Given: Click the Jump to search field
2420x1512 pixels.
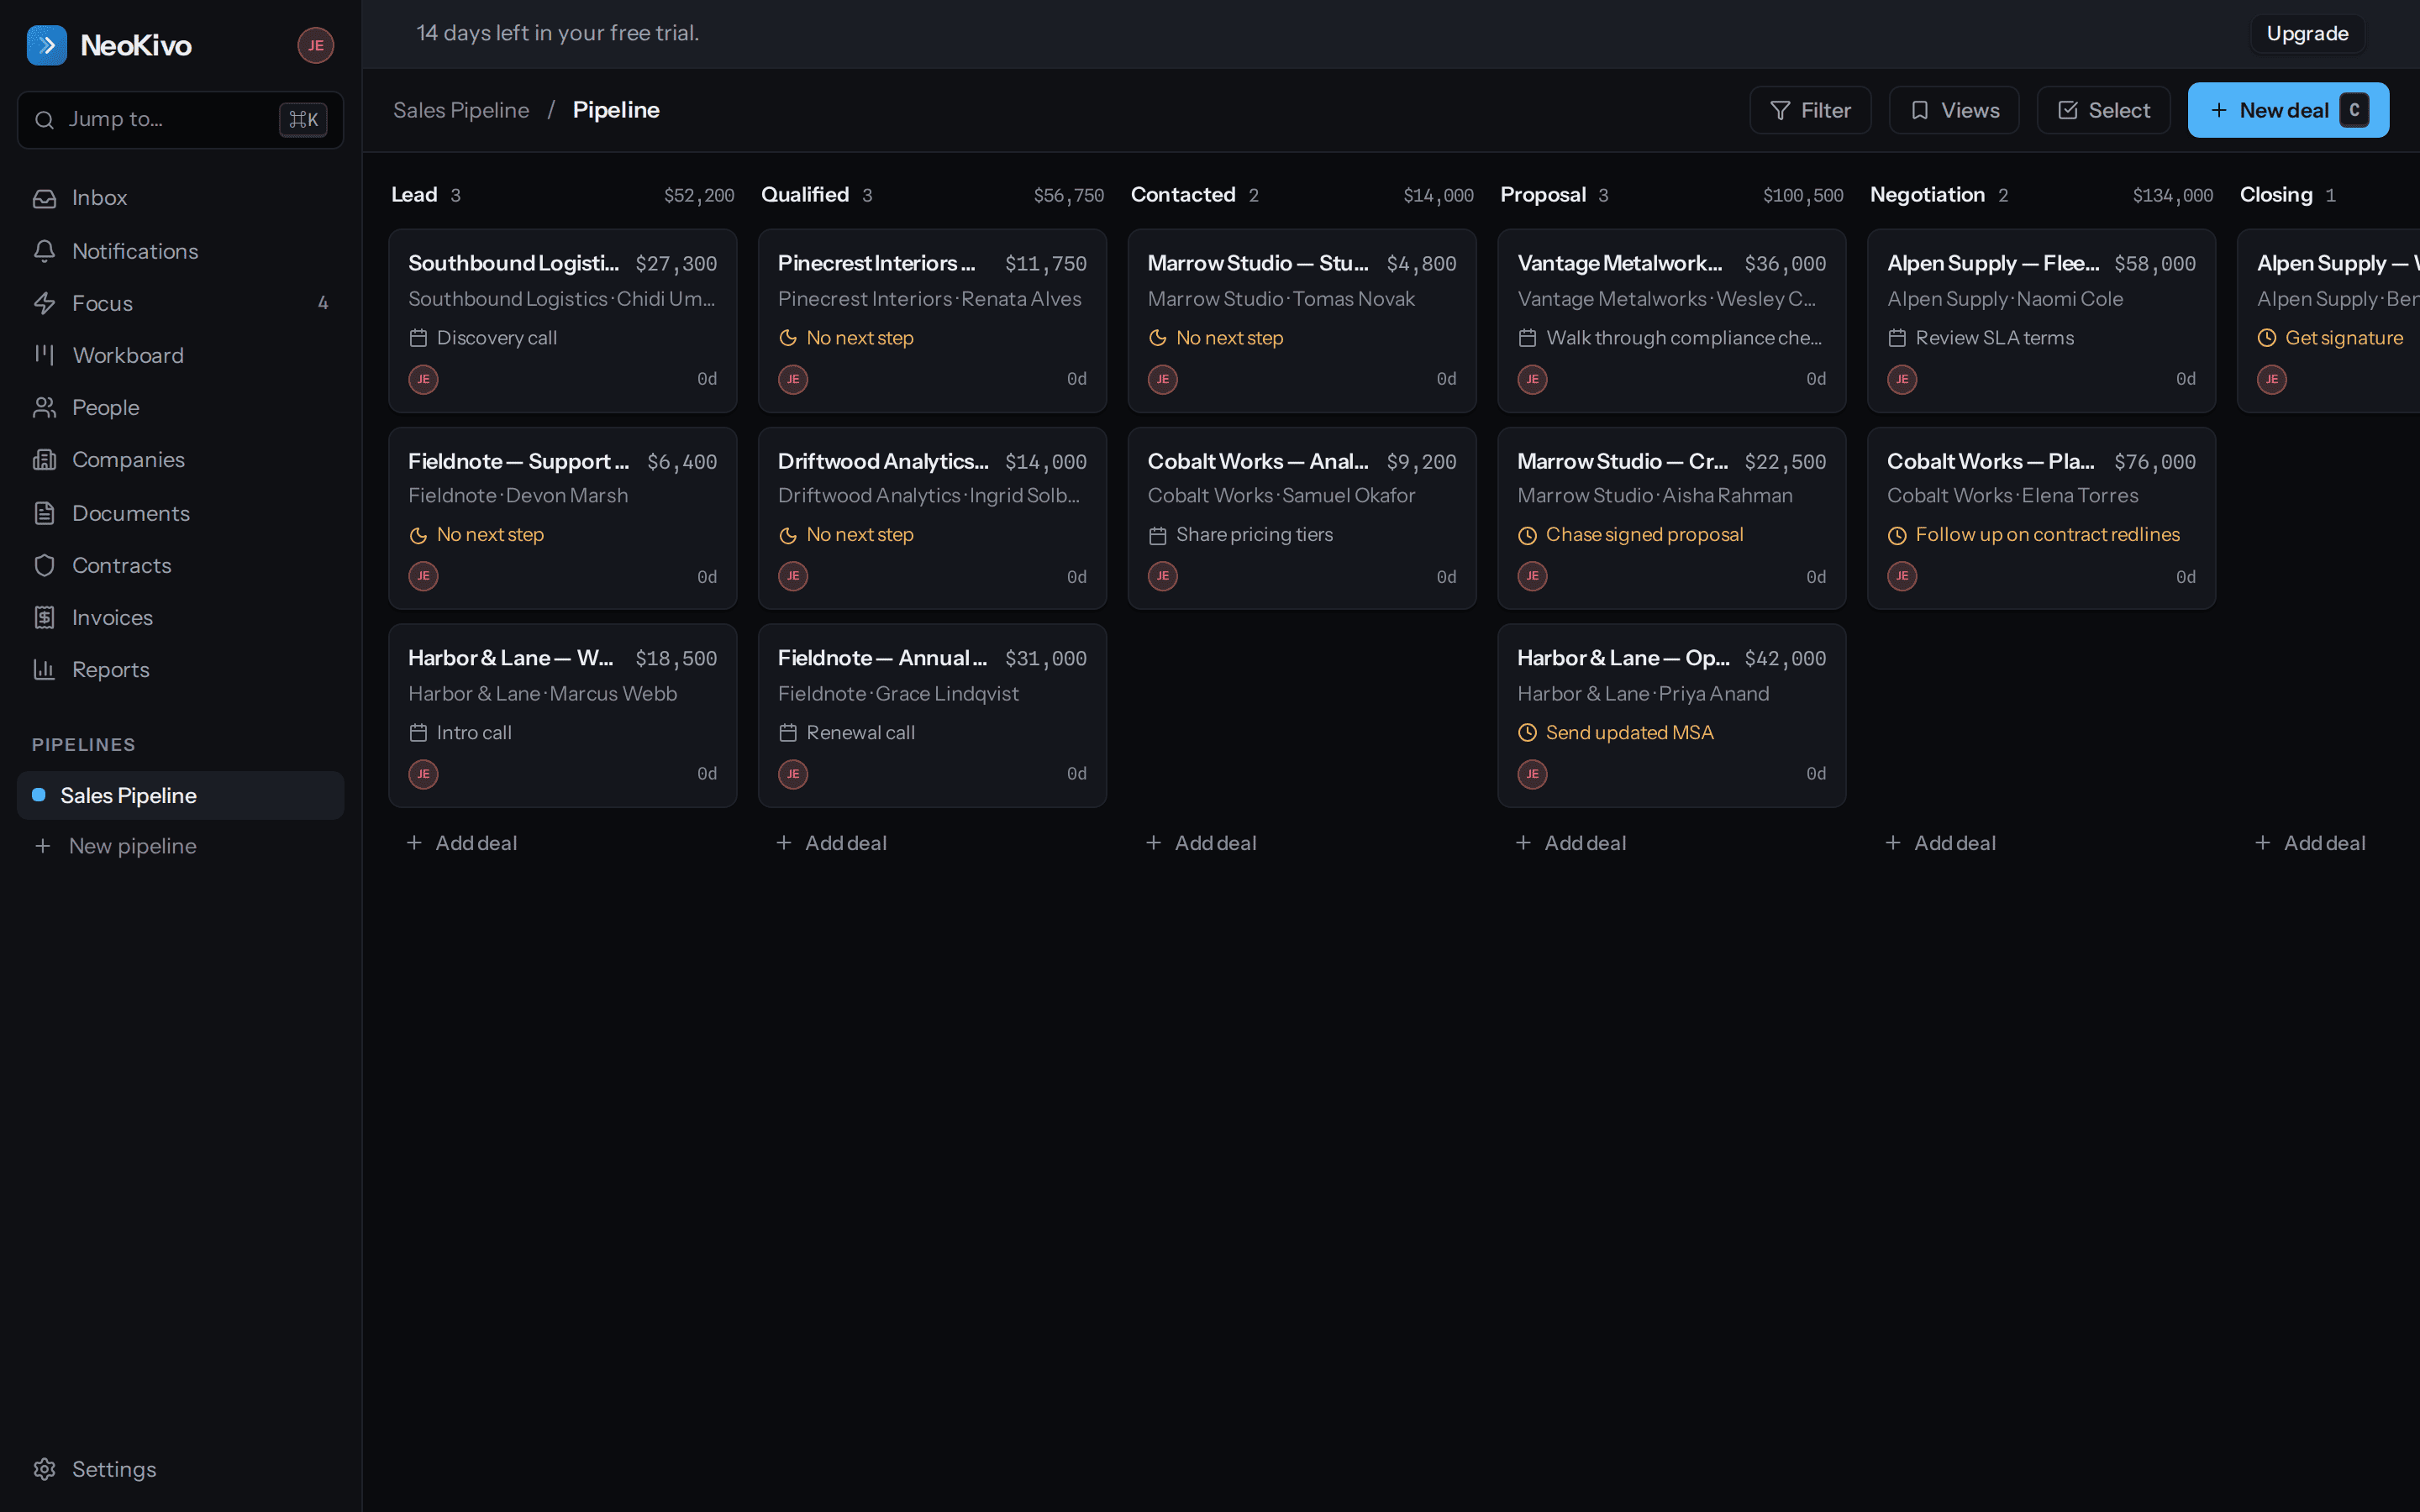Looking at the screenshot, I should click(180, 120).
